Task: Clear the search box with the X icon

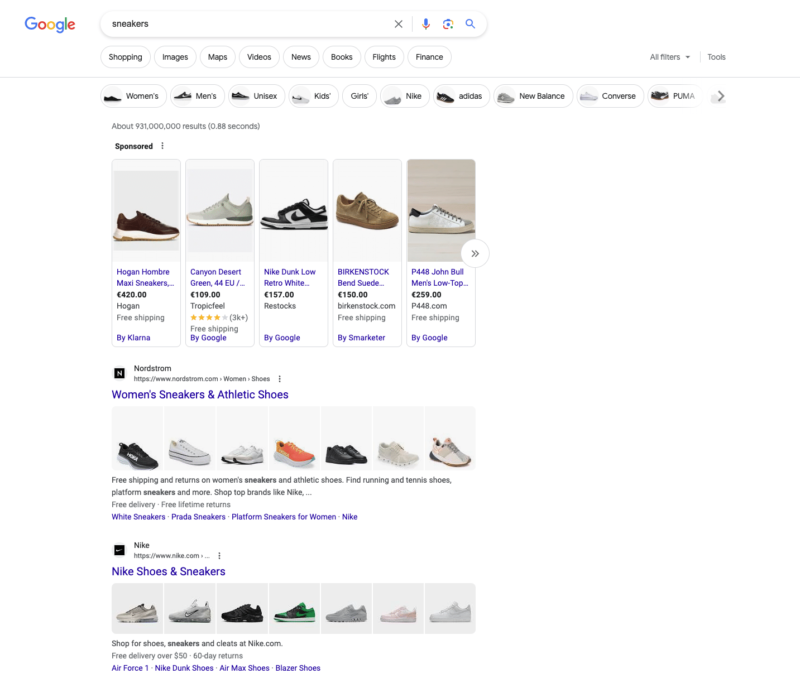Action: [398, 24]
